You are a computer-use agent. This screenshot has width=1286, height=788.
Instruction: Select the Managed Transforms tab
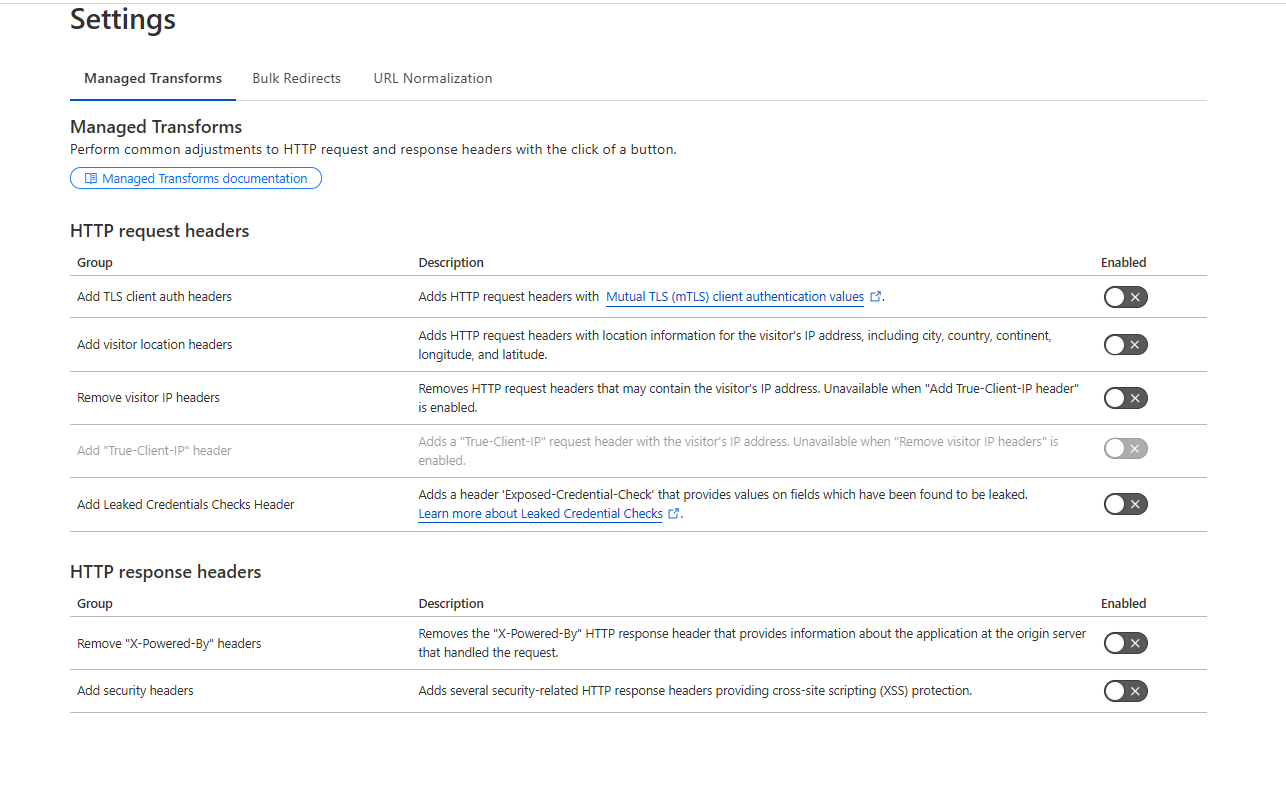click(x=153, y=78)
